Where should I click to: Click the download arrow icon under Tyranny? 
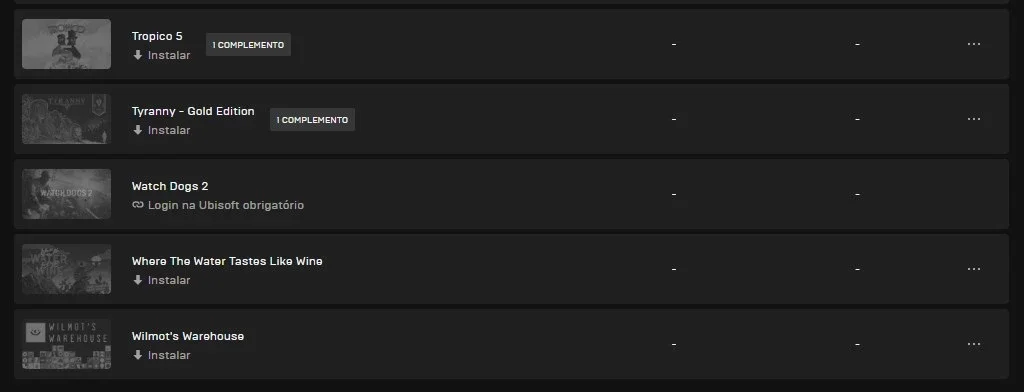(138, 130)
